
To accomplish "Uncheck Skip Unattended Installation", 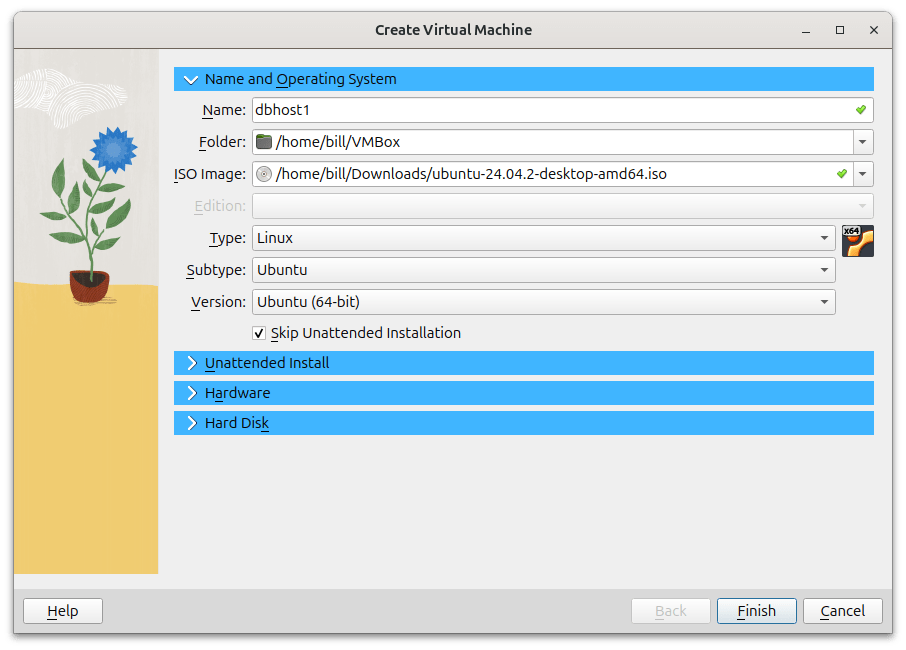I will coord(259,333).
